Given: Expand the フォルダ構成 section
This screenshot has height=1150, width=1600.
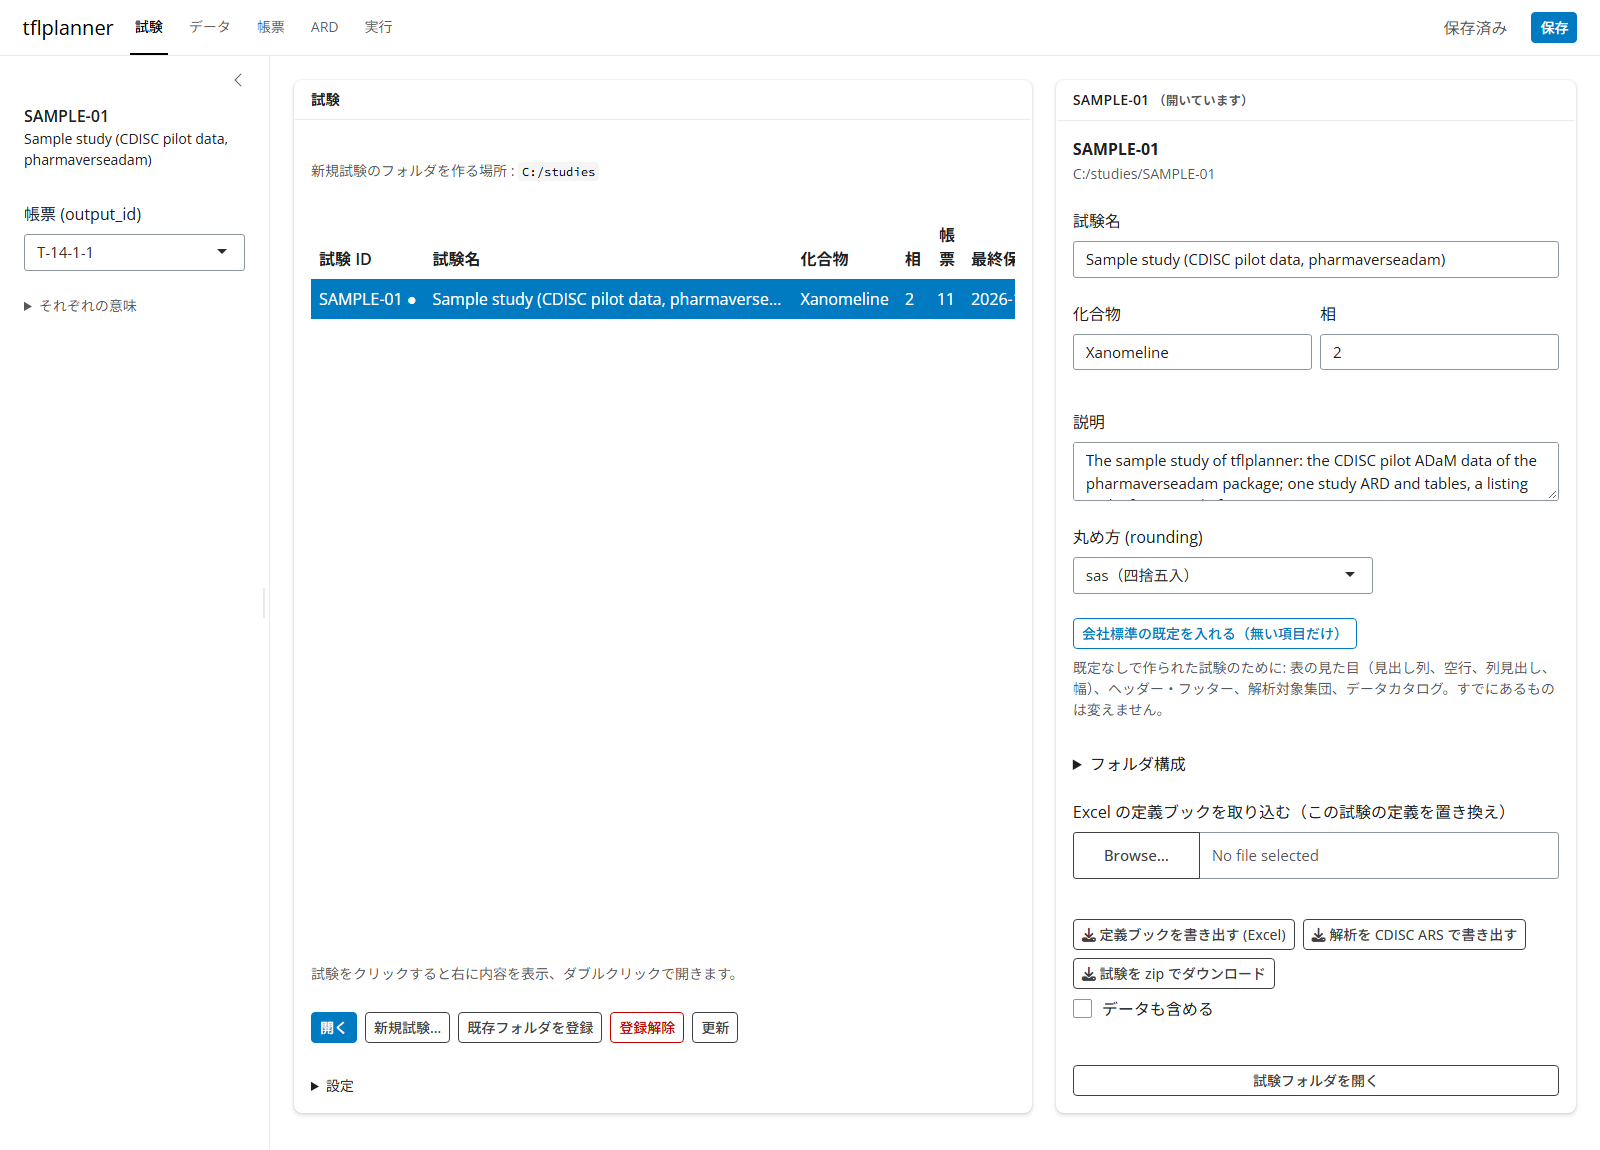Looking at the screenshot, I should 1129,764.
